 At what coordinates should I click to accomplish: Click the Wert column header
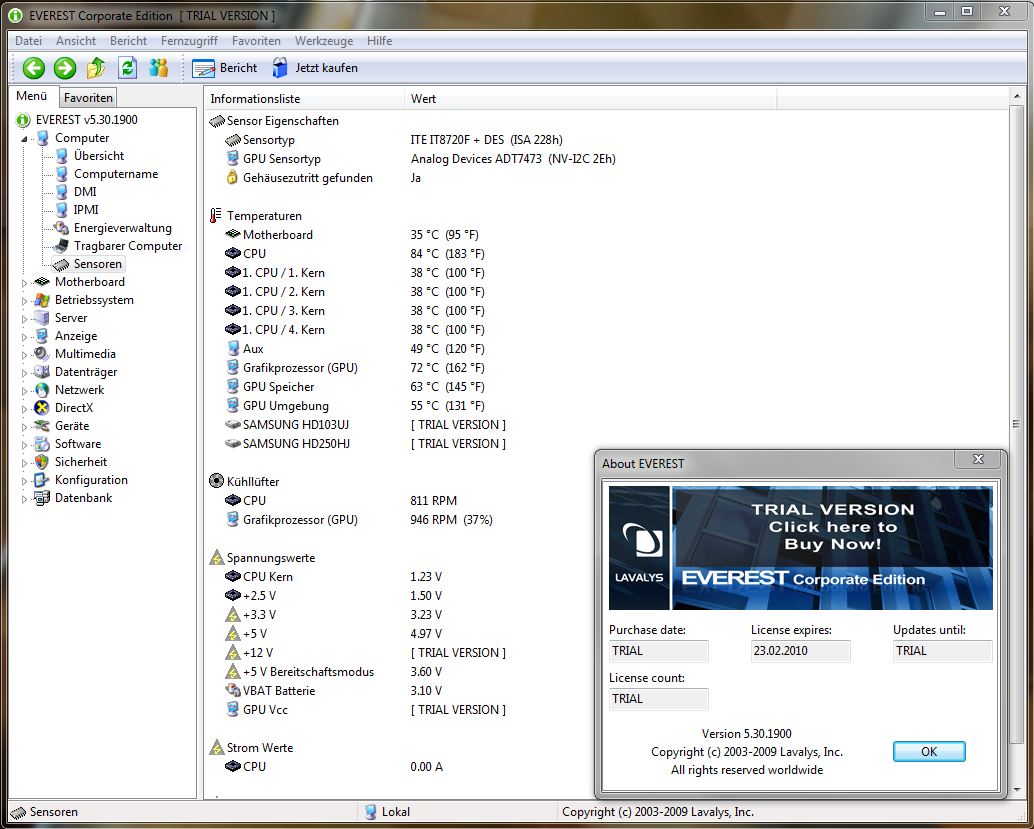pyautogui.click(x=591, y=99)
